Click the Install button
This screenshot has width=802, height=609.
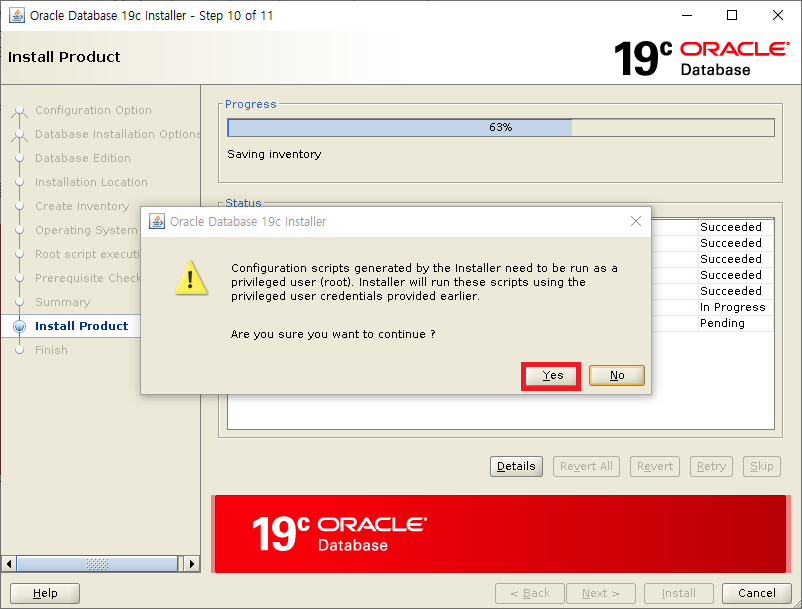678,593
